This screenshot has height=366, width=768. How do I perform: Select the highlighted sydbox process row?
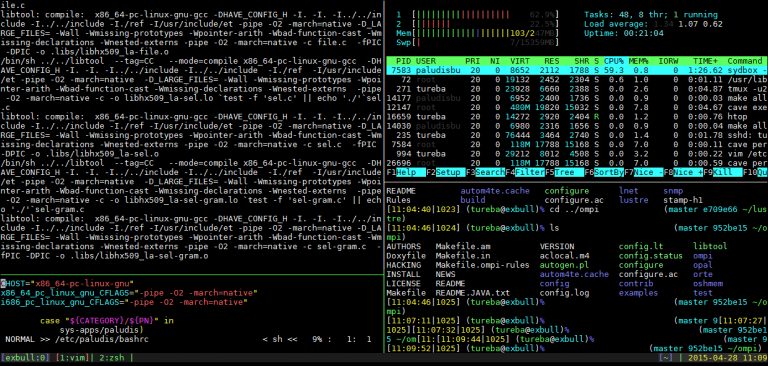point(577,71)
